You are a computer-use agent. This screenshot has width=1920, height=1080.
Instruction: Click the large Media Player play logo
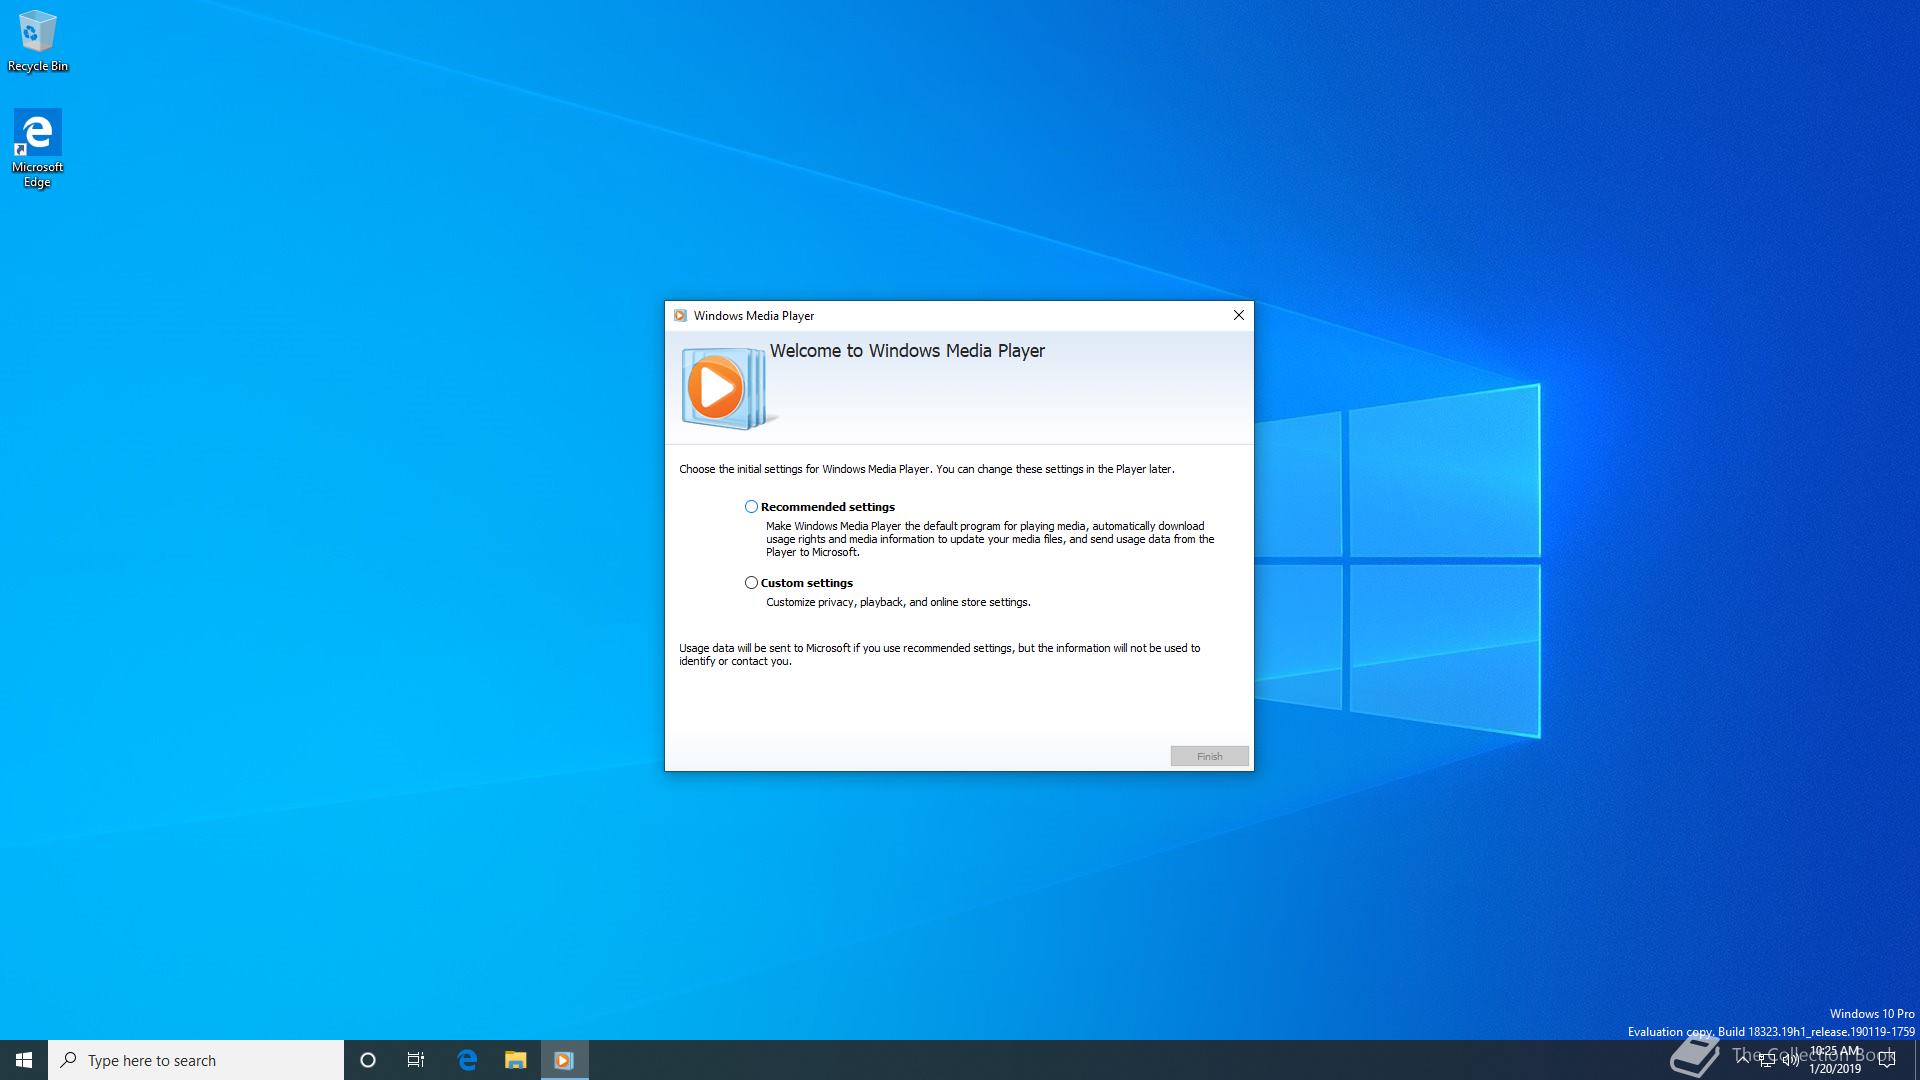click(x=727, y=388)
